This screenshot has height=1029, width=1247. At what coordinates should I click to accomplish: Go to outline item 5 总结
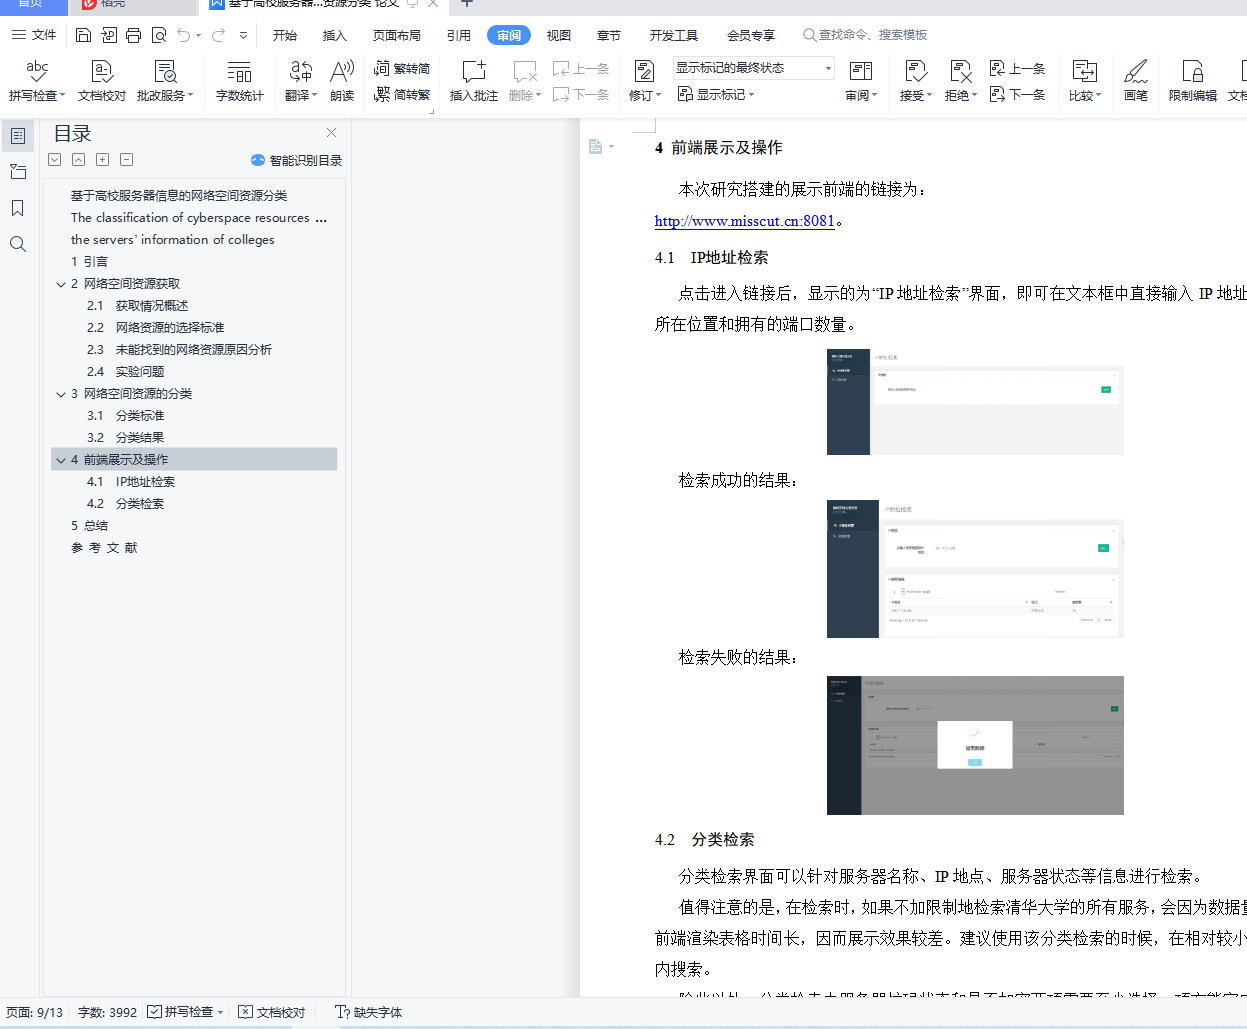pyautogui.click(x=89, y=526)
